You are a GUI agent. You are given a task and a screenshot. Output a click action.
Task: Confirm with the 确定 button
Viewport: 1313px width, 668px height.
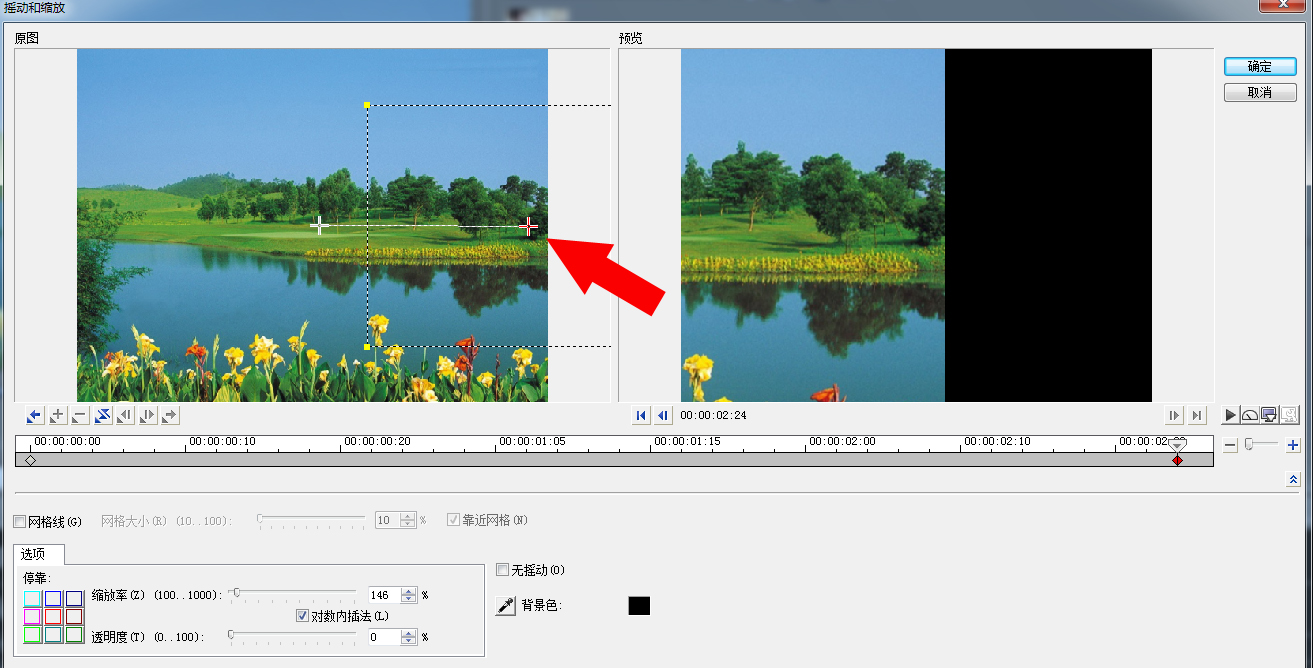point(1260,66)
